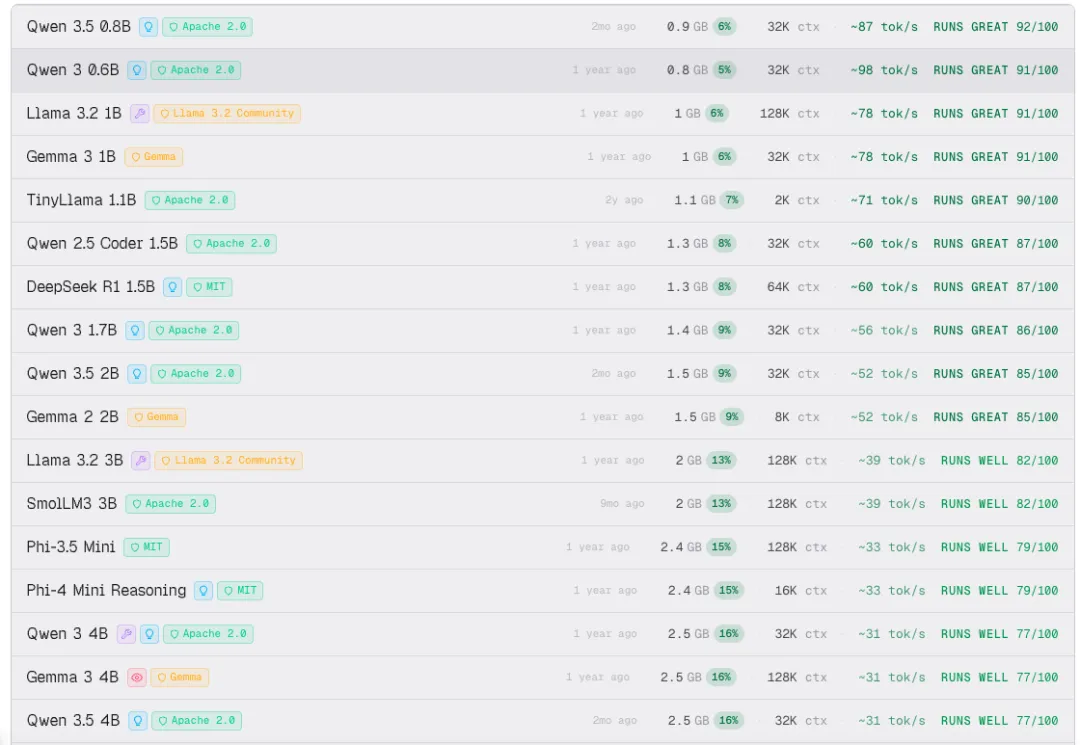Click the lightbulb icon on Phi-4 Mini Reasoning

[x=203, y=591]
